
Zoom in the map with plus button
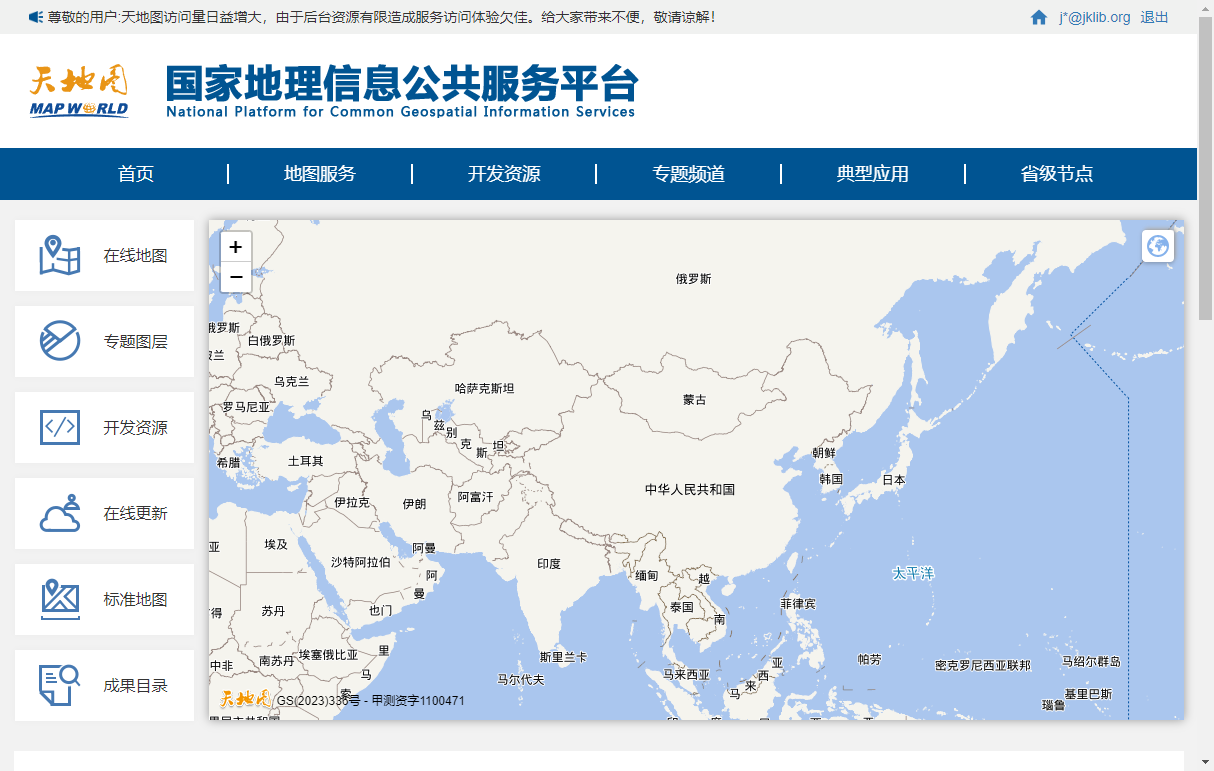[x=236, y=247]
